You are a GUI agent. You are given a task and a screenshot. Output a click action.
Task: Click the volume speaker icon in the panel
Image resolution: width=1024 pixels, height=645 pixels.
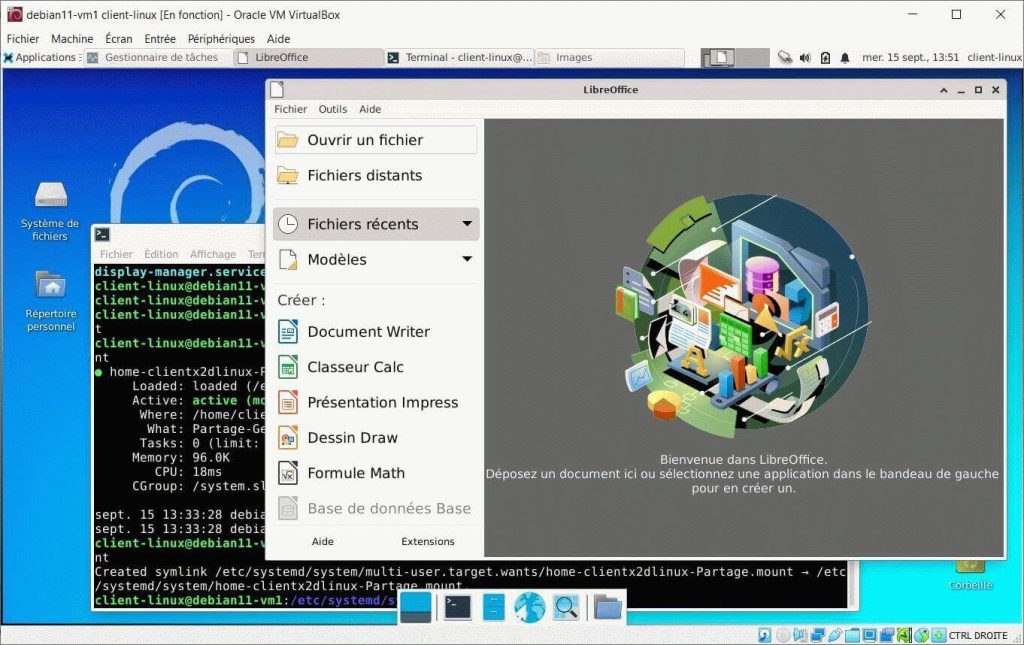pos(805,57)
